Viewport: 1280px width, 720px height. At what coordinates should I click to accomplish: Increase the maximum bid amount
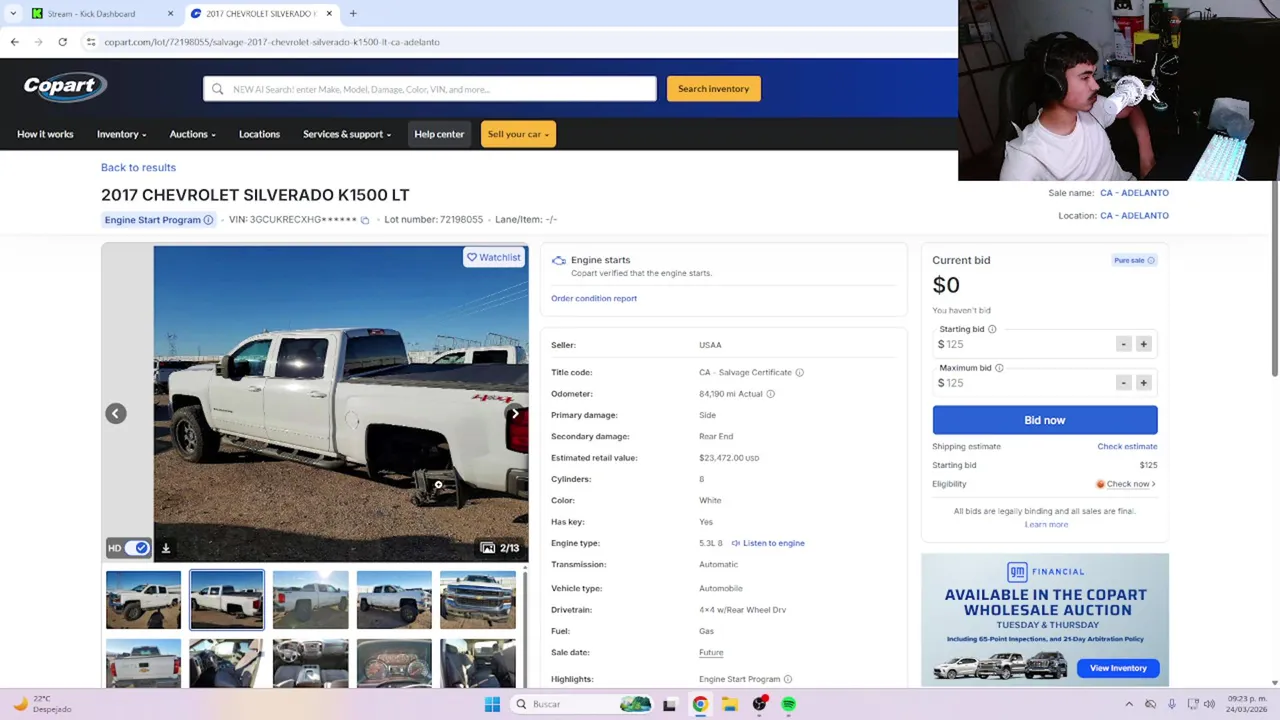[1144, 383]
